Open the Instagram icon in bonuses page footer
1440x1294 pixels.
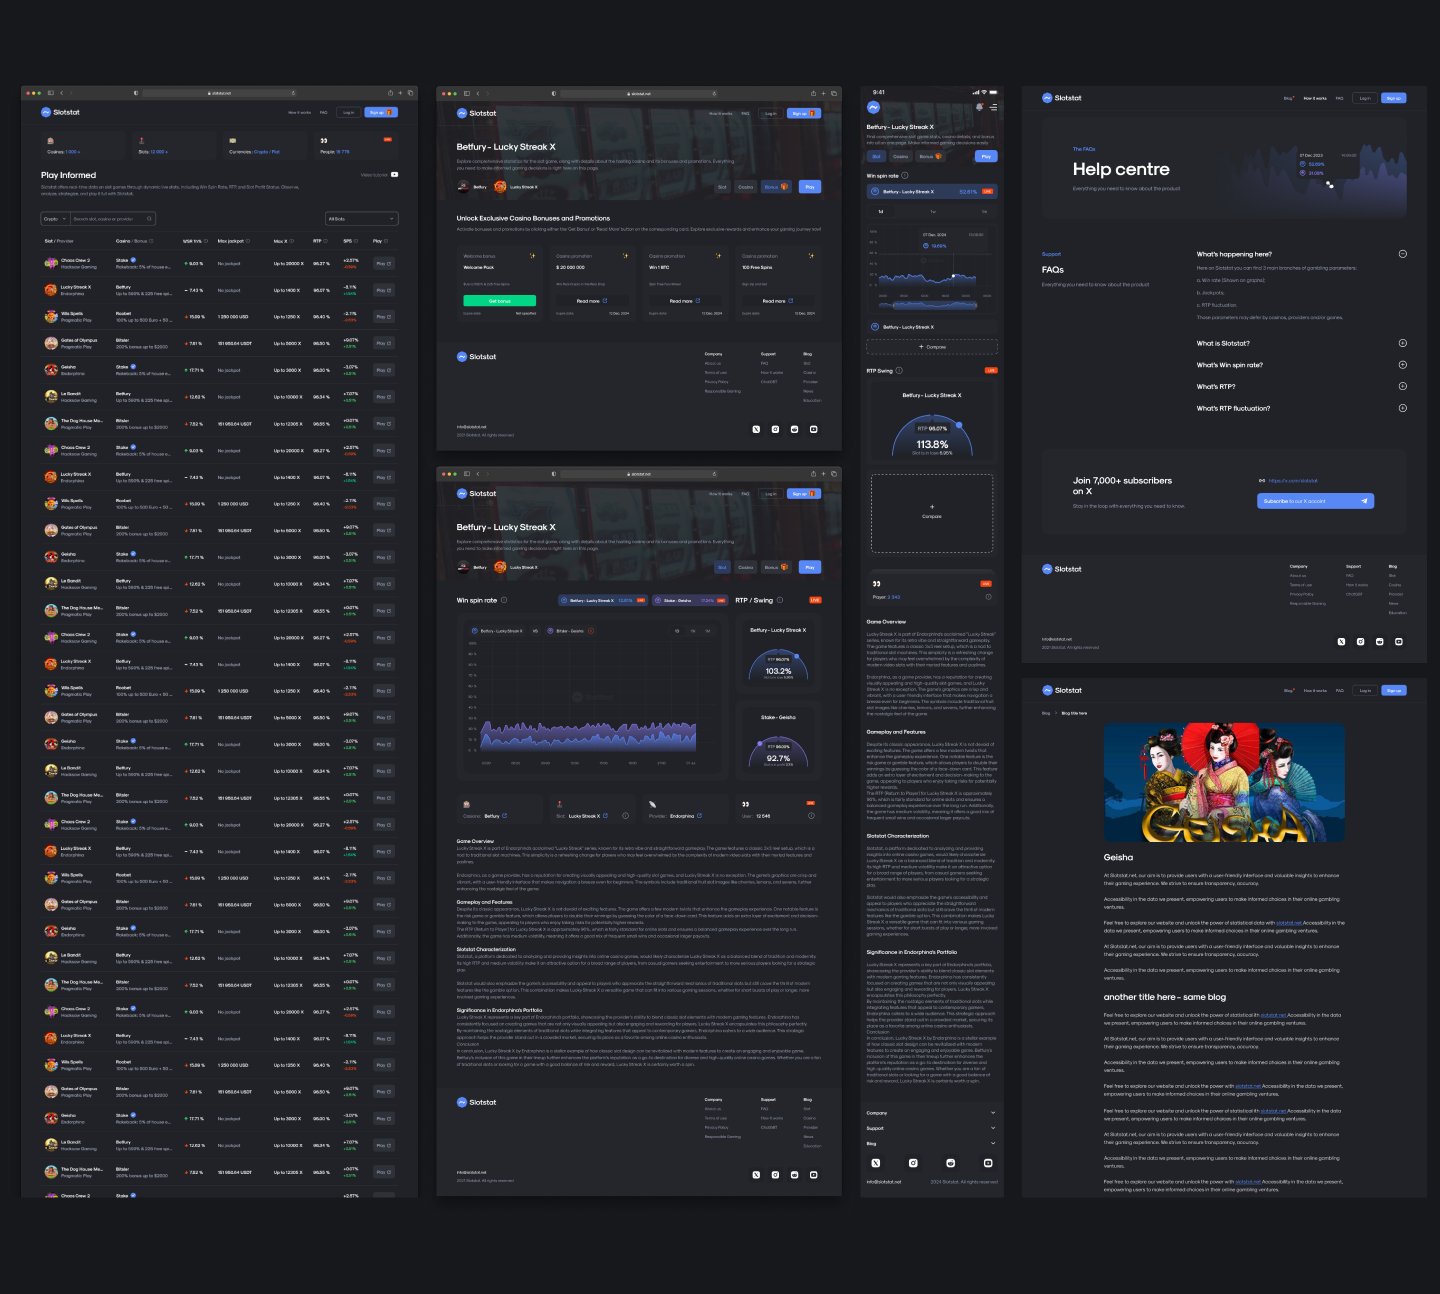775,429
